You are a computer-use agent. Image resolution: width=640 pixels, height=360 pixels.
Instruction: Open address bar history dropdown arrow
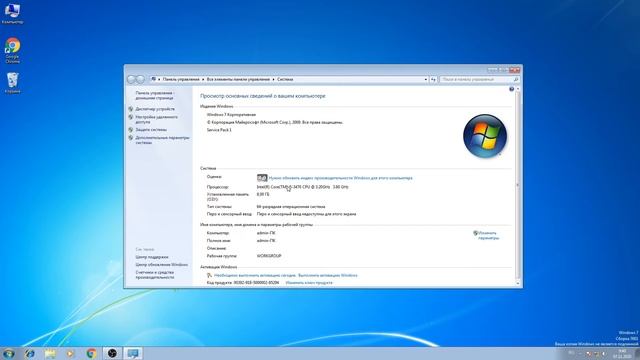pos(426,80)
